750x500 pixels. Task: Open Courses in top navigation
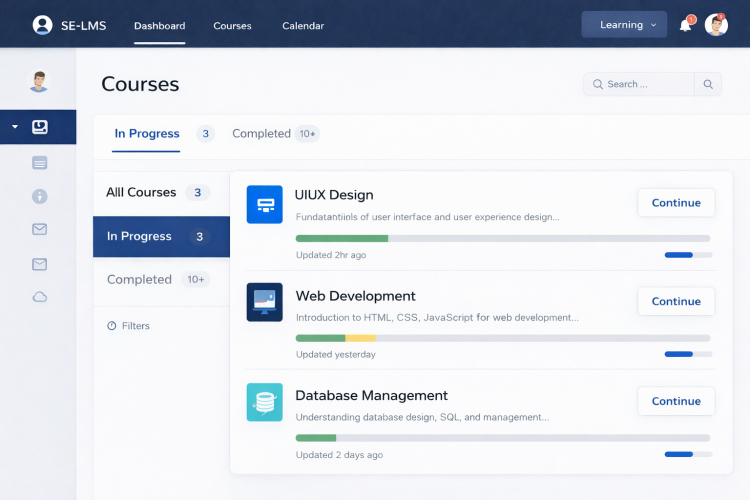232,26
